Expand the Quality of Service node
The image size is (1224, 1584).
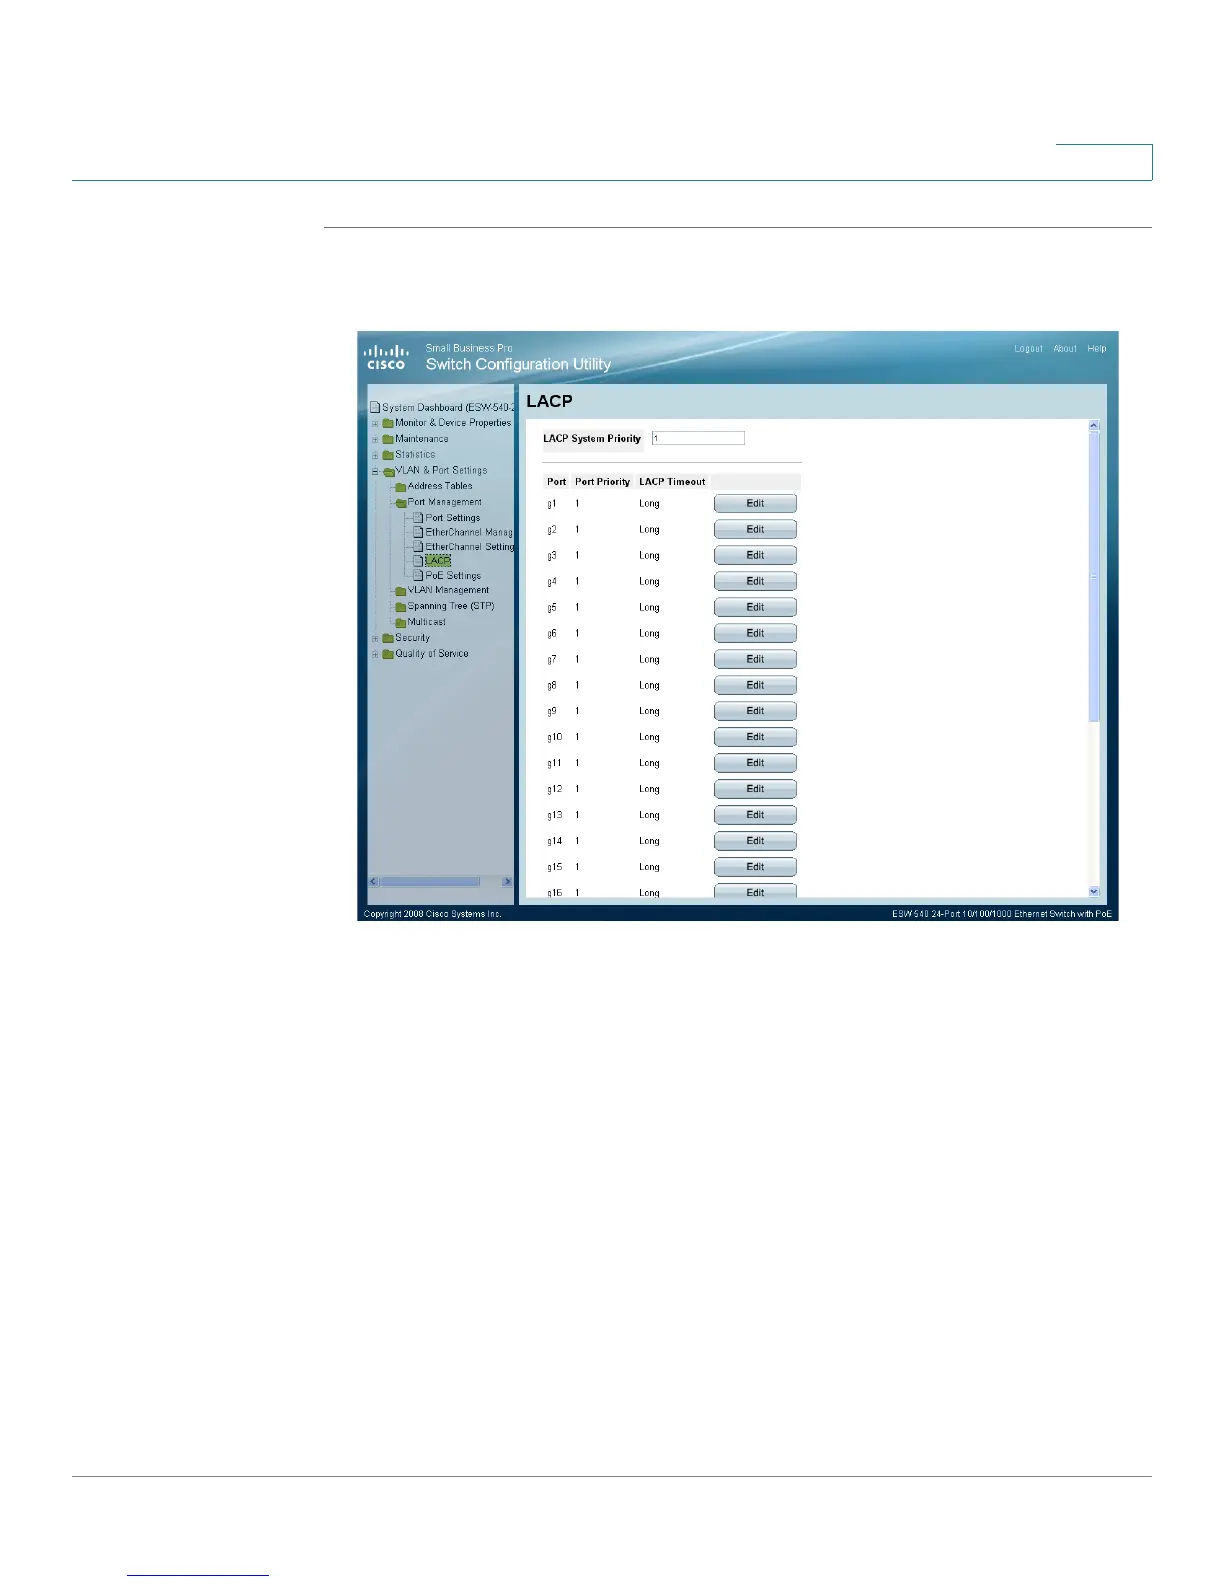(375, 654)
